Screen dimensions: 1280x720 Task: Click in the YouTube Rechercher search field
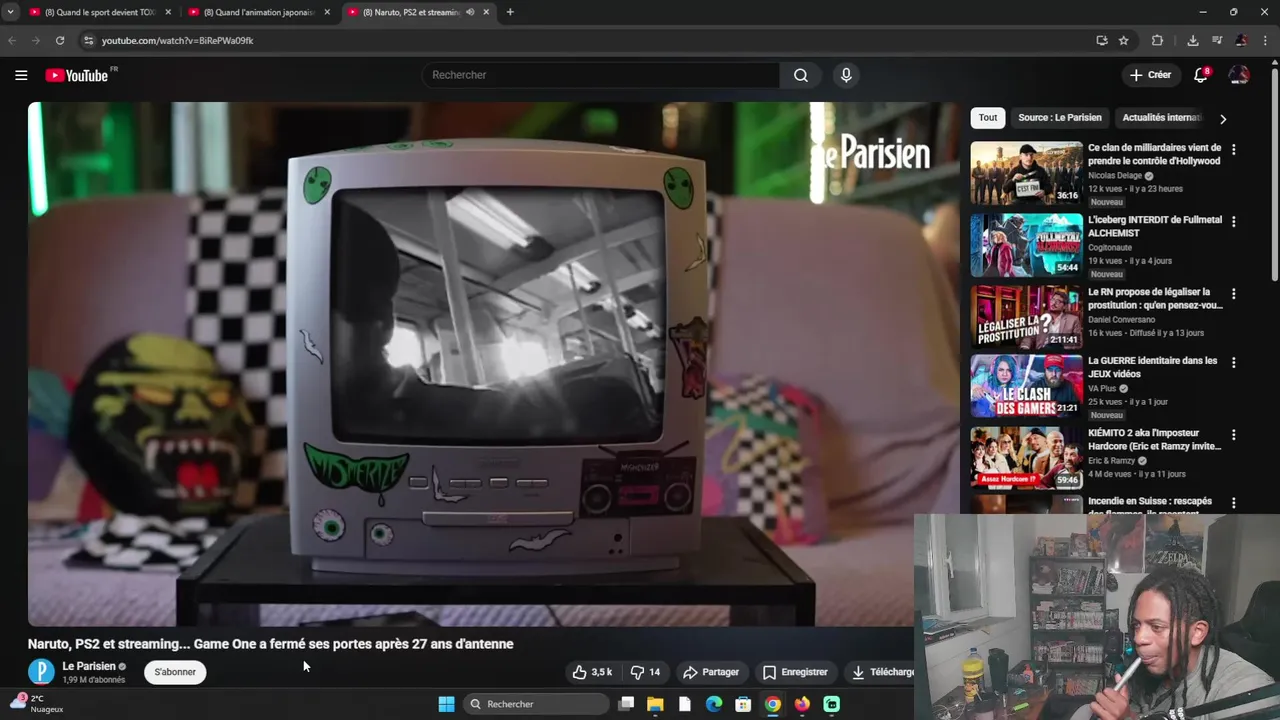coord(600,75)
